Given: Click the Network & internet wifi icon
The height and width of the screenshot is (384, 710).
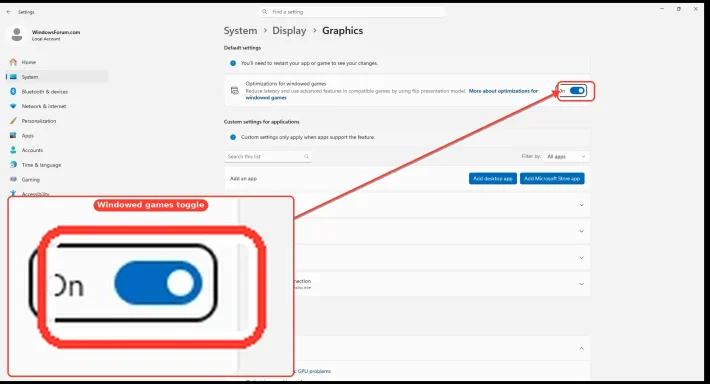Looking at the screenshot, I should click(x=13, y=106).
